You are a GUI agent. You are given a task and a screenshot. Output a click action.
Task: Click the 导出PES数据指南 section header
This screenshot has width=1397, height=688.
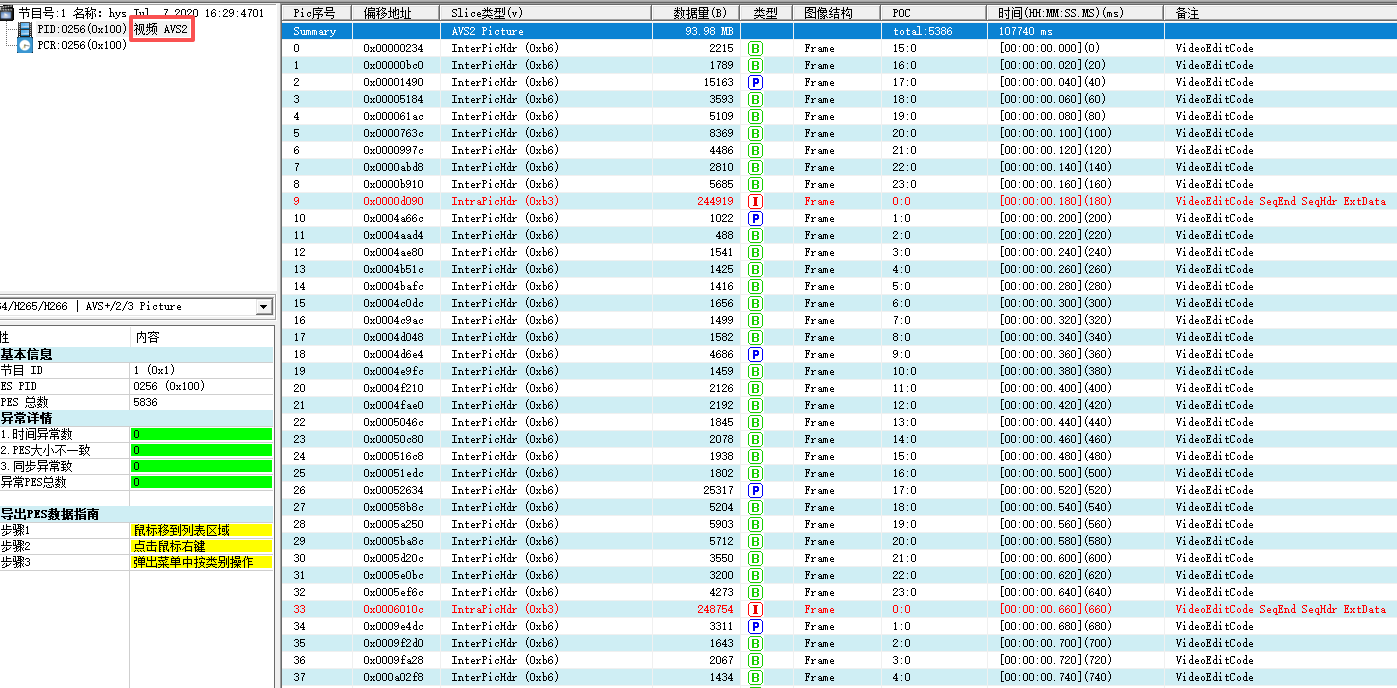[136, 514]
